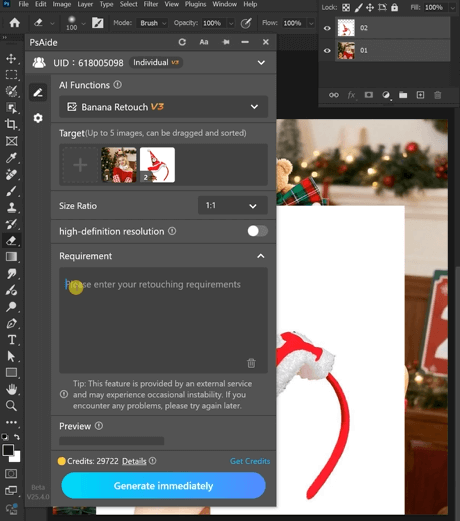Viewport: 460px width, 521px height.
Task: Click the Create new group folder icon
Action: coord(403,95)
